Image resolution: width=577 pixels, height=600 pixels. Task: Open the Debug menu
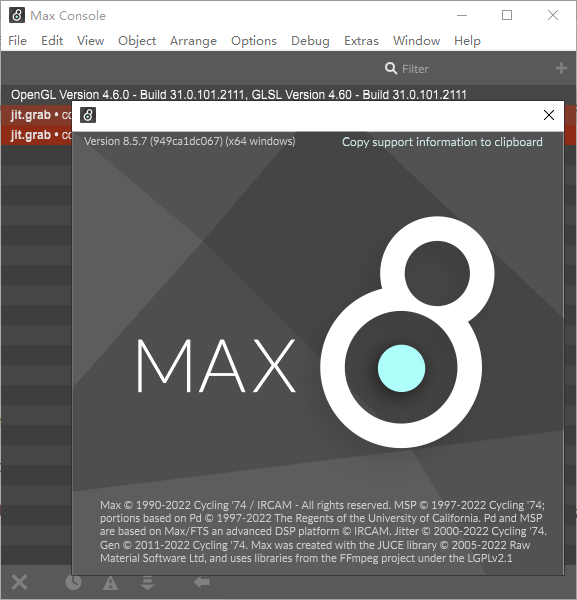point(310,41)
